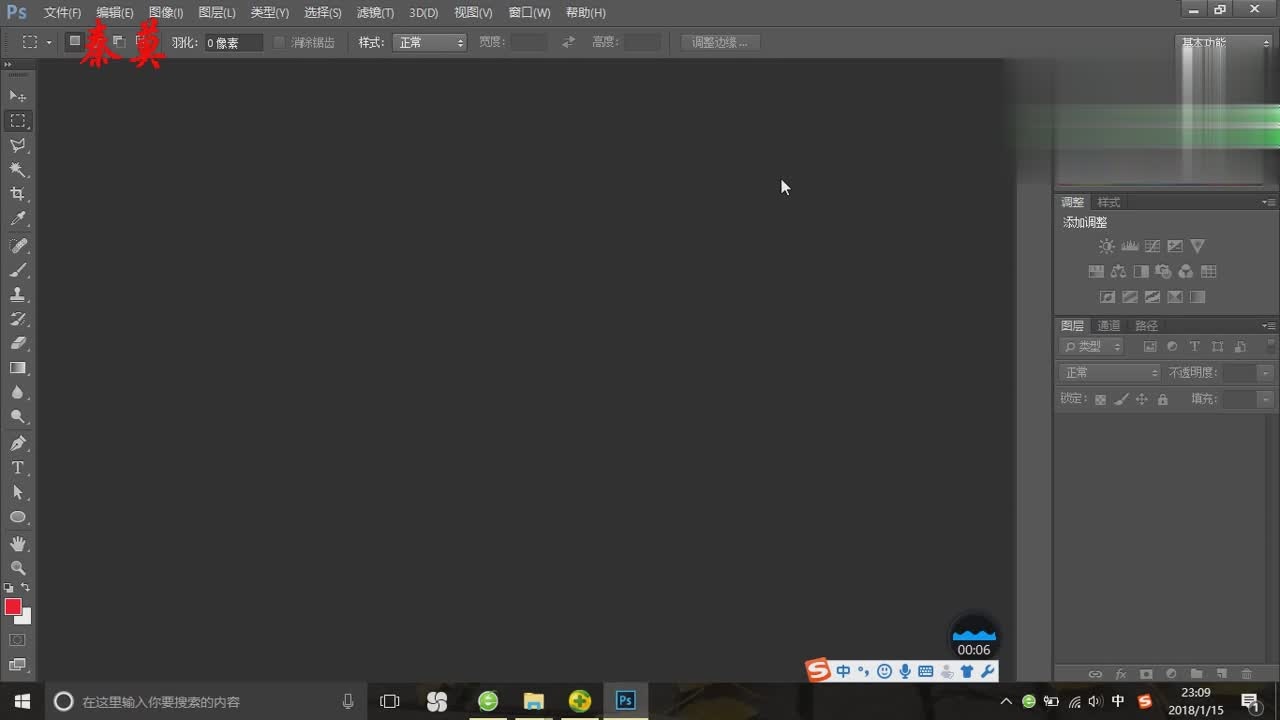The image size is (1280, 720).
Task: Swap foreground and background colors icon
Action: 25,587
